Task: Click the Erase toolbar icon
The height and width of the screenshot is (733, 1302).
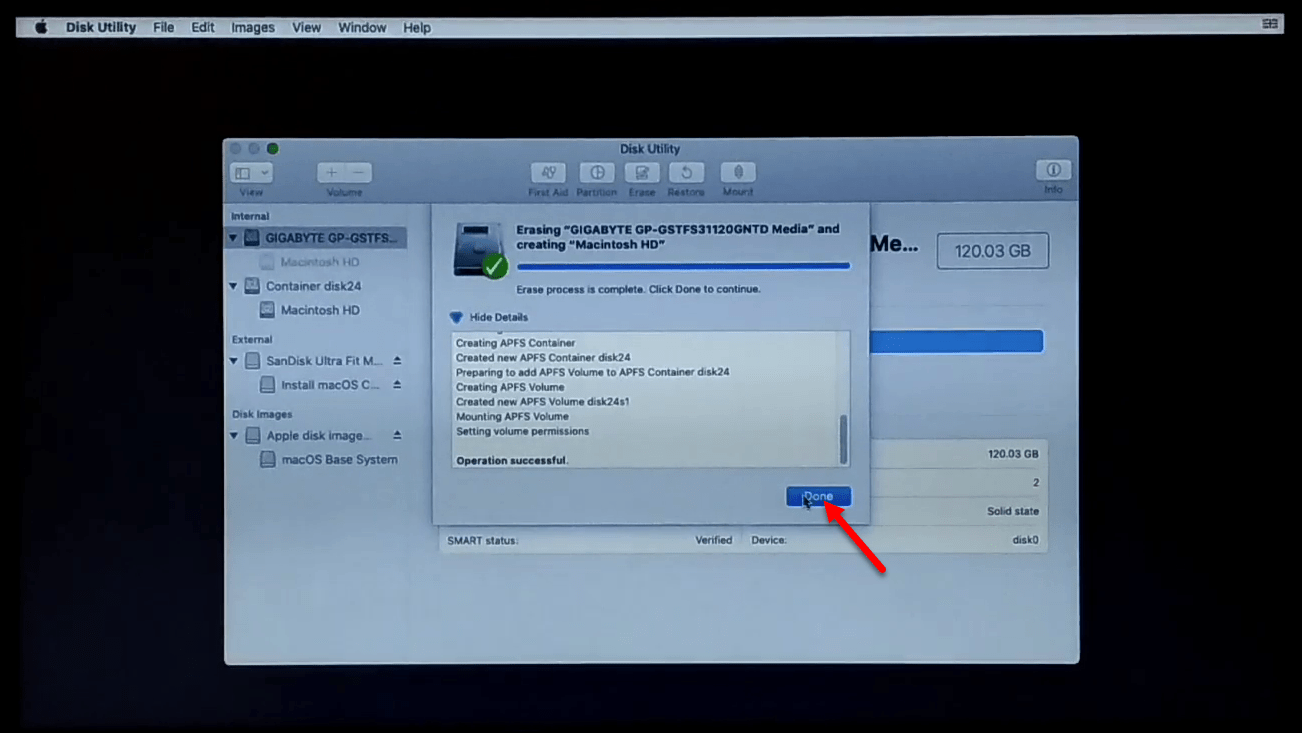Action: (642, 173)
